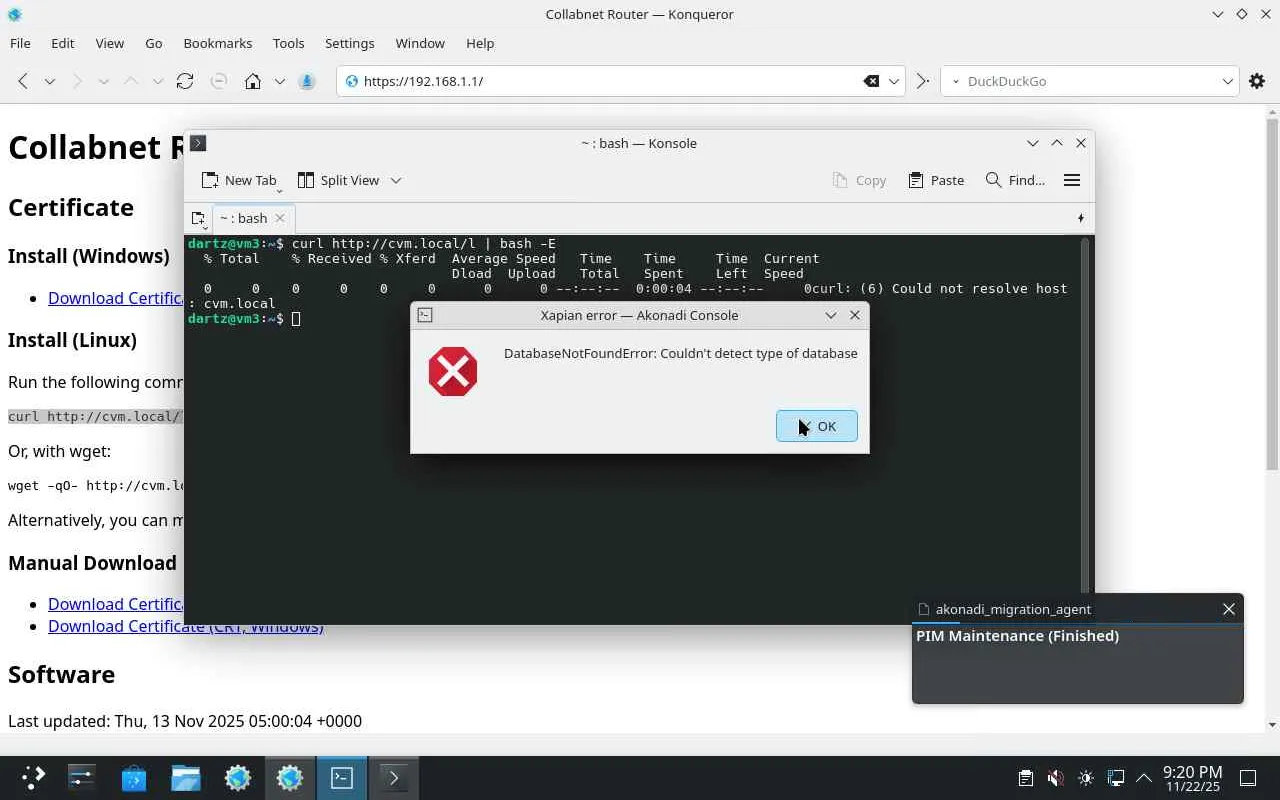Screen dimensions: 1280x800
Task: Open the Go menu
Action: click(x=153, y=43)
